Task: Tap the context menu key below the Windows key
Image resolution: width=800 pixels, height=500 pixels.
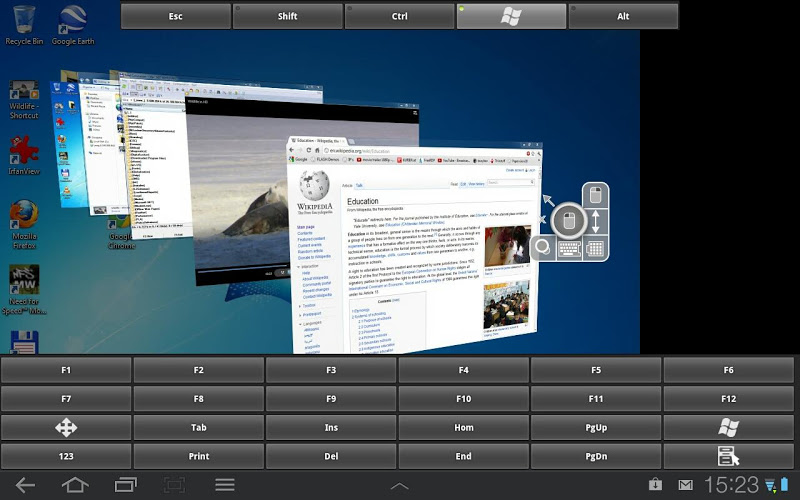Action: (x=728, y=456)
